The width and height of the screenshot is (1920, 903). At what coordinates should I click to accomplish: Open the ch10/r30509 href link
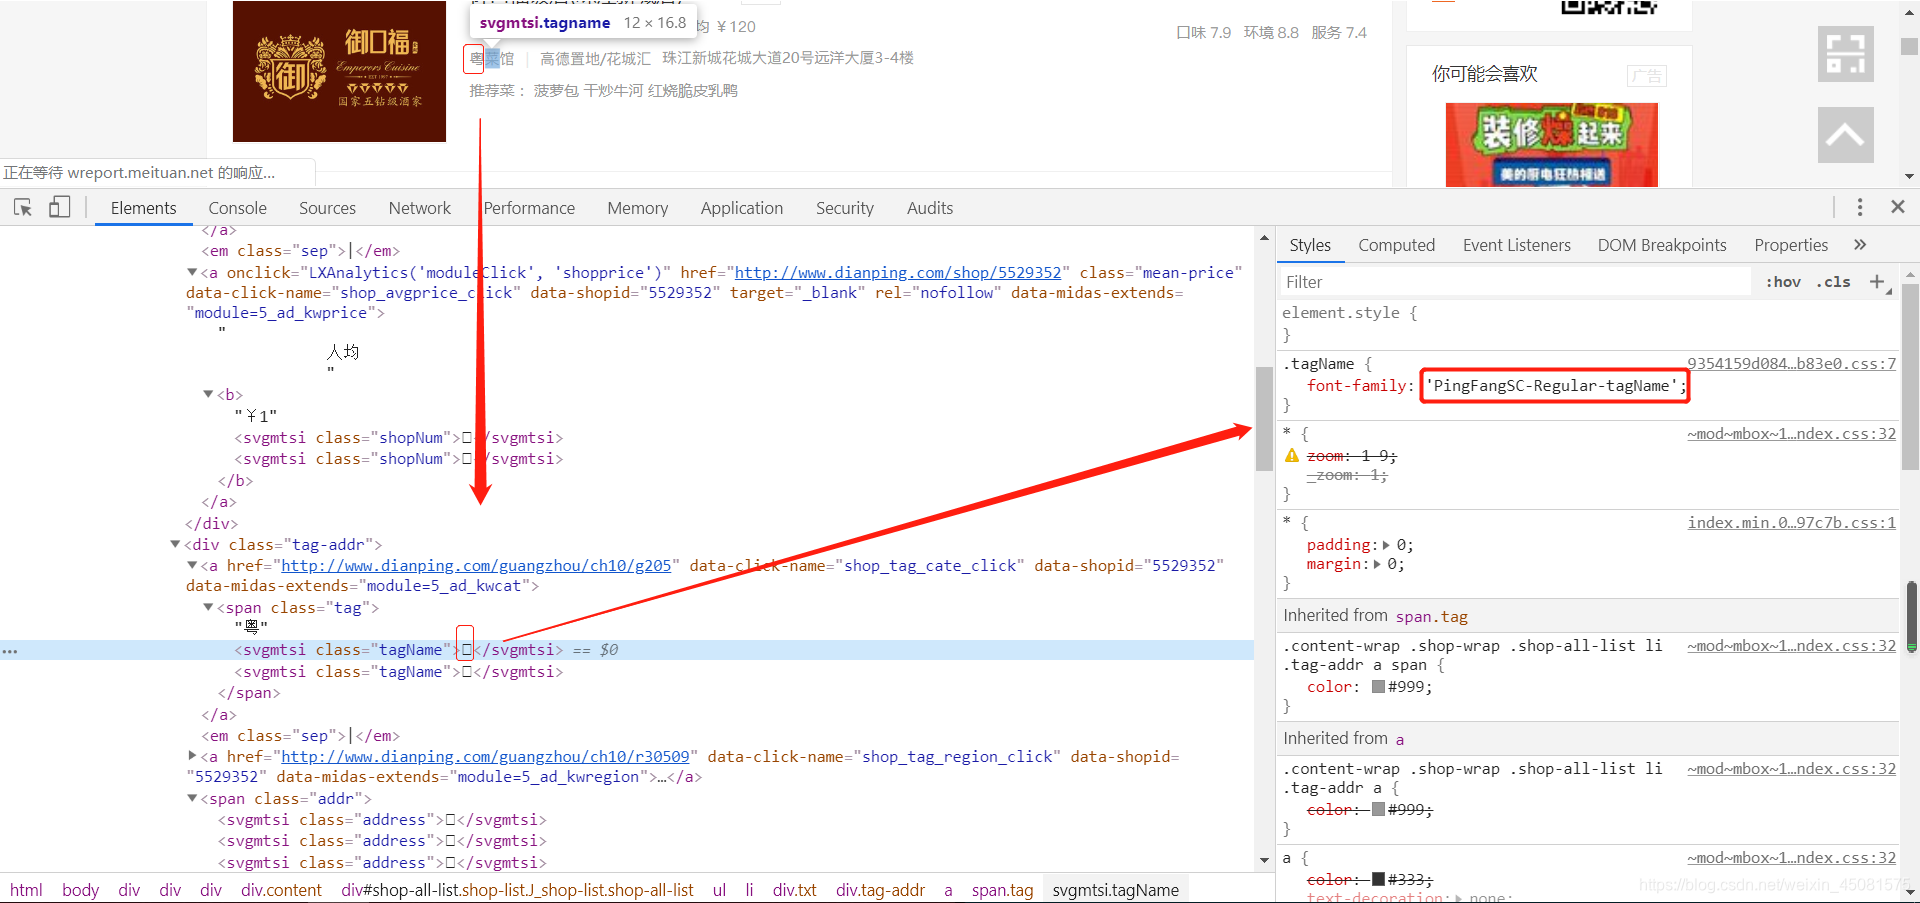(x=485, y=757)
